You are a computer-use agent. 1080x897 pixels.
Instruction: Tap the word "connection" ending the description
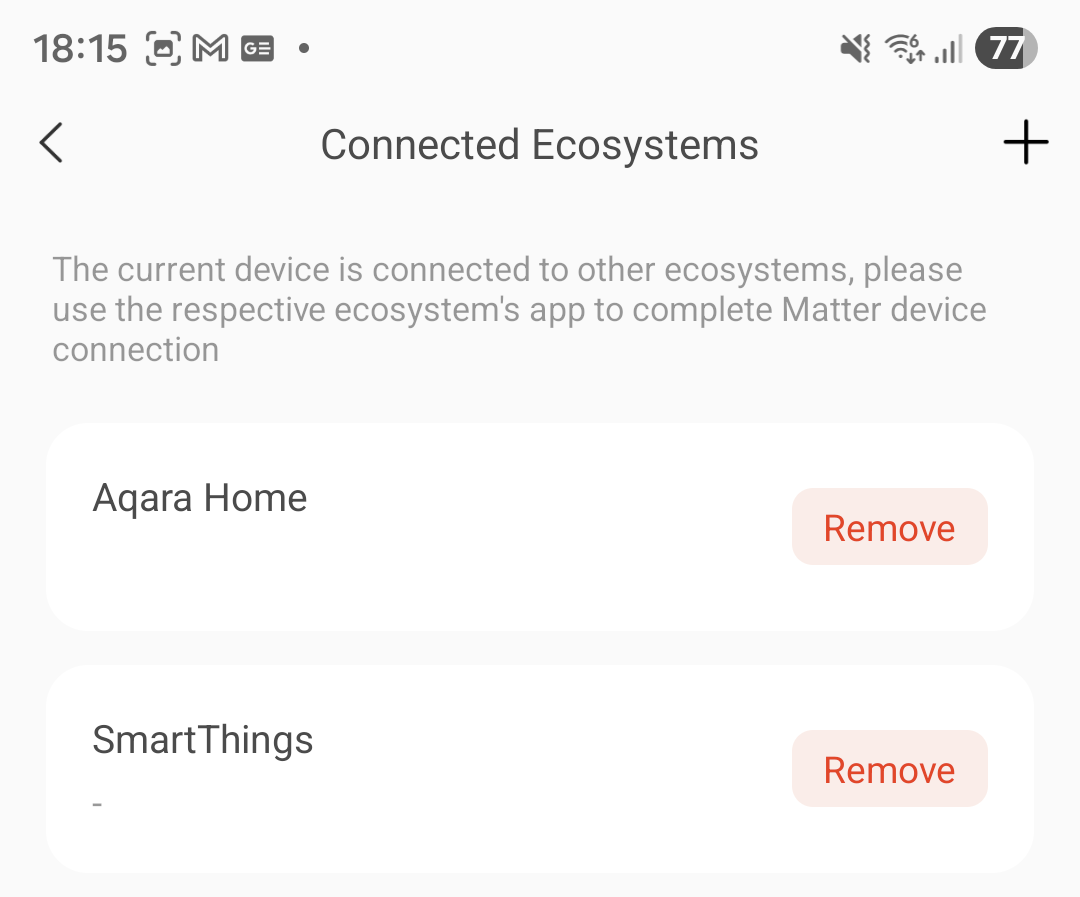click(x=136, y=350)
